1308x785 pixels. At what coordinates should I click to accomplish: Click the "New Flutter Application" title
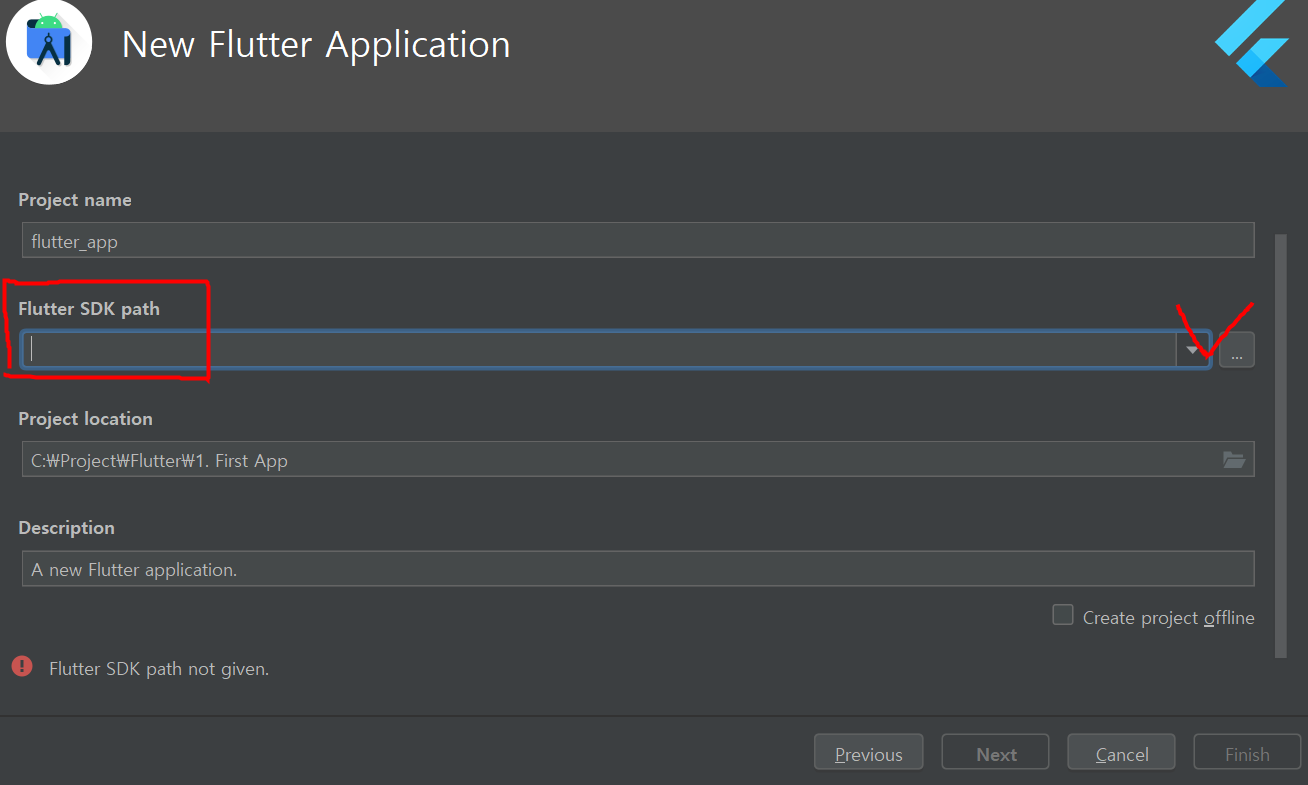[316, 45]
